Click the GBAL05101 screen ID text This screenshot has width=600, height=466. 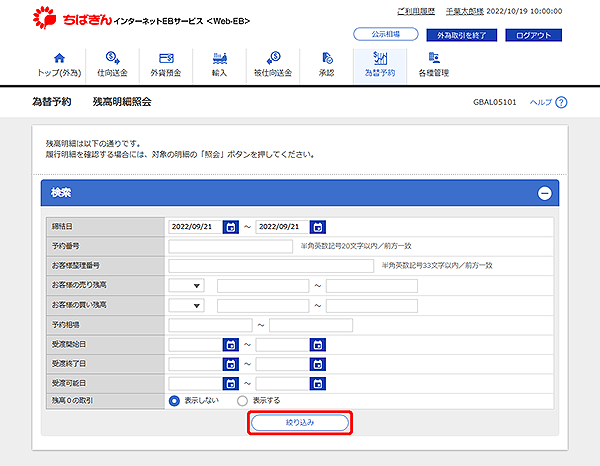tap(495, 102)
